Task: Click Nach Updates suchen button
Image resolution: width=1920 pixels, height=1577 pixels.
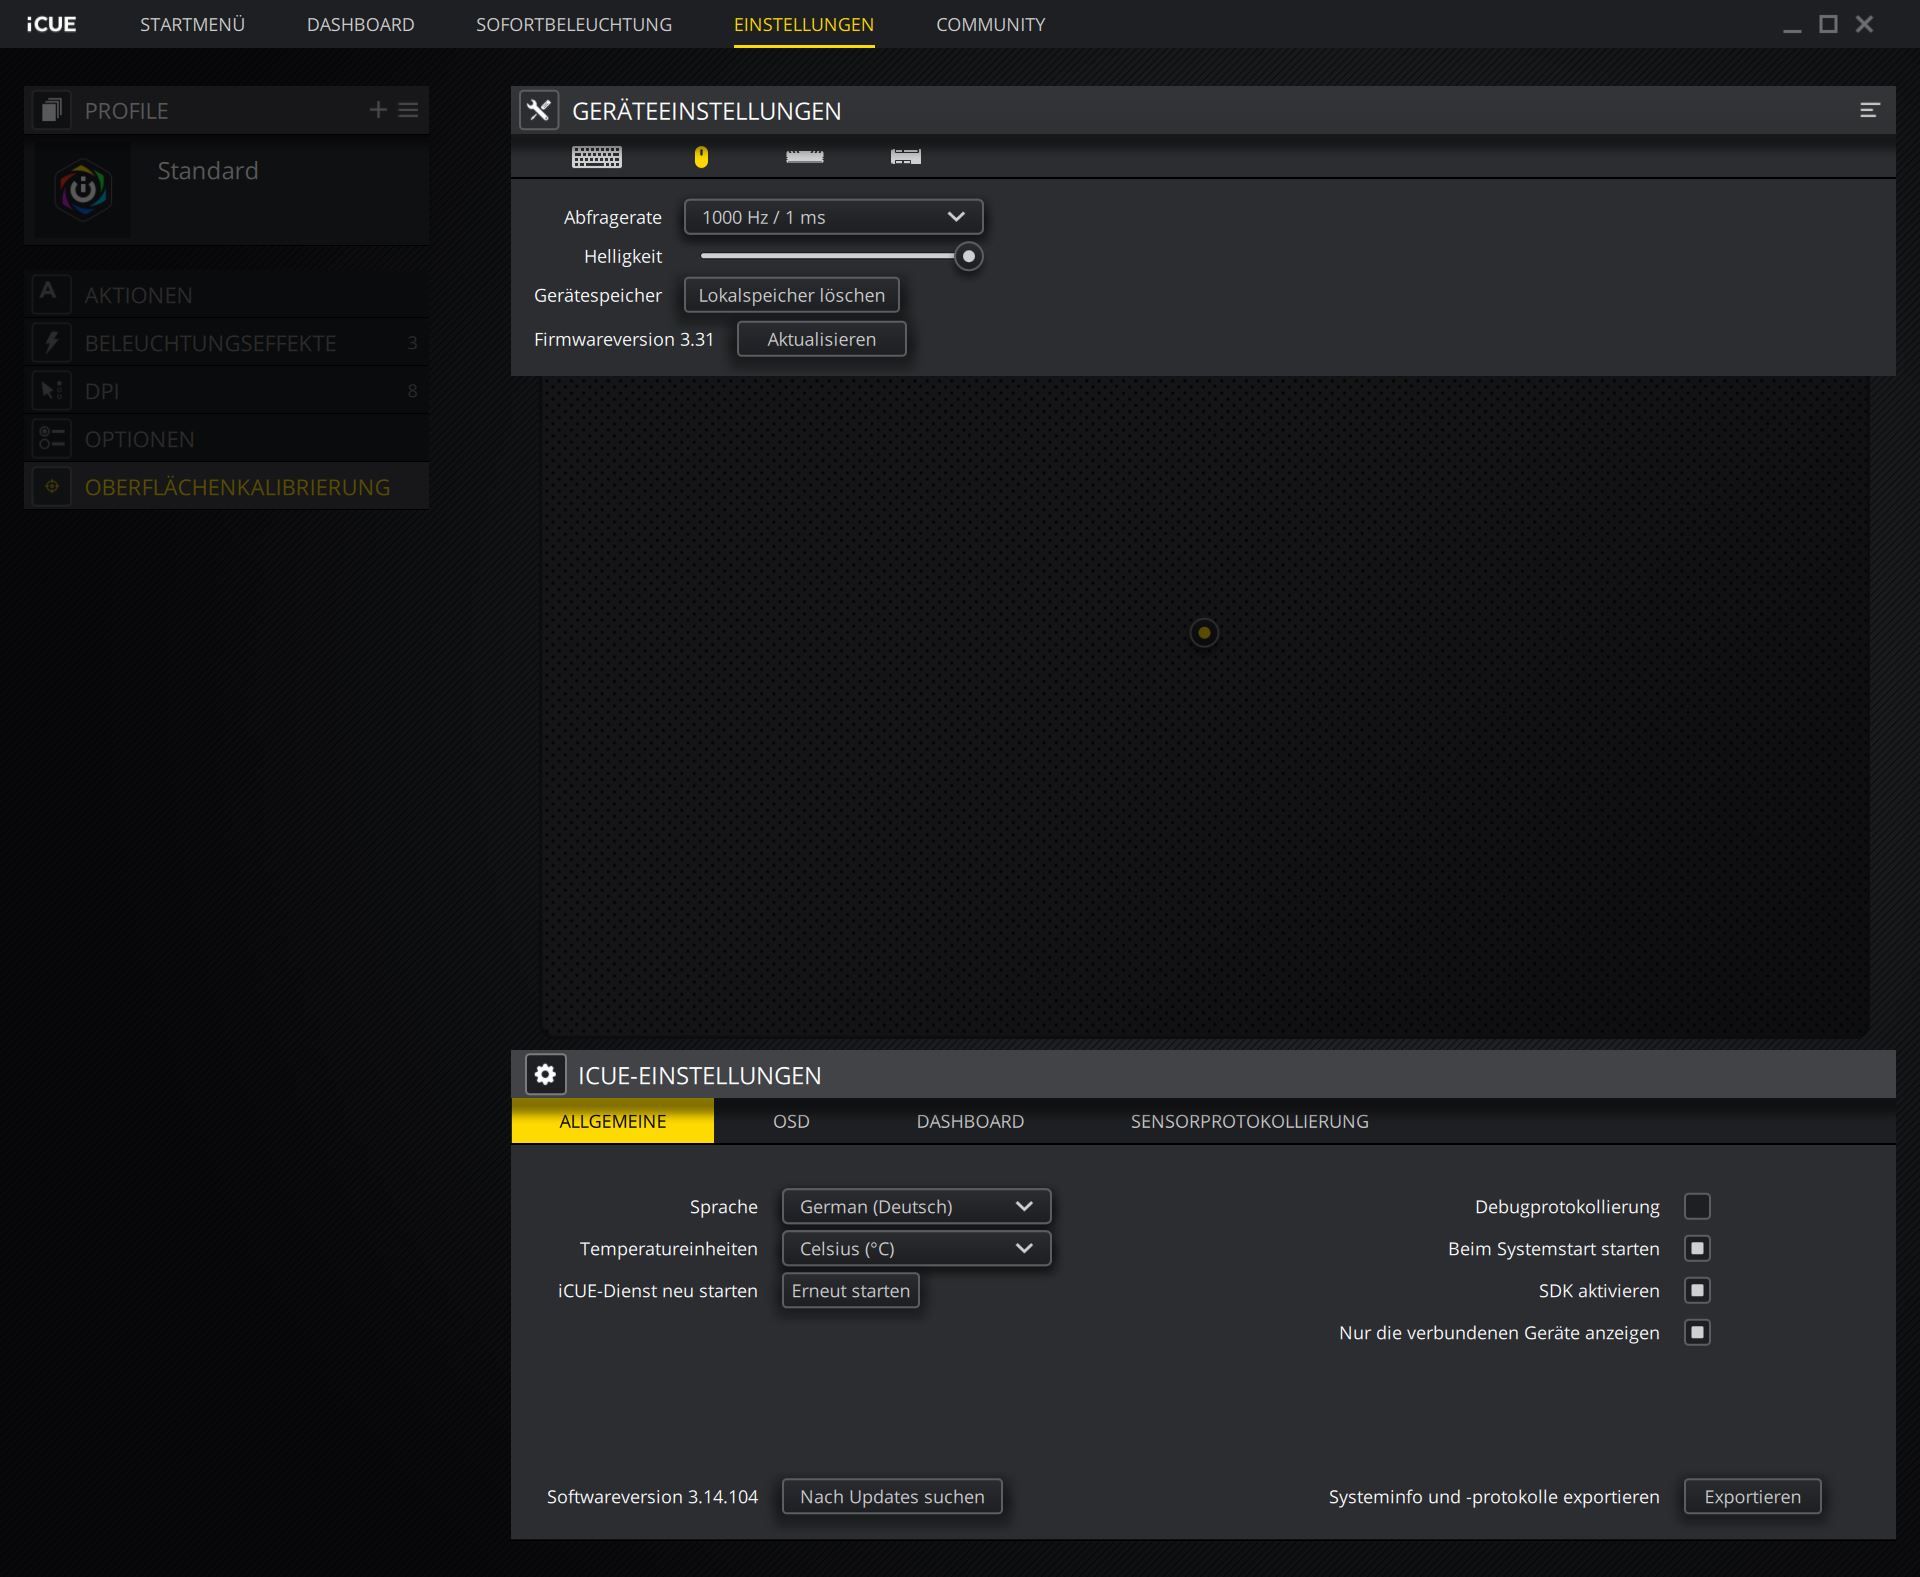Action: pos(891,1496)
